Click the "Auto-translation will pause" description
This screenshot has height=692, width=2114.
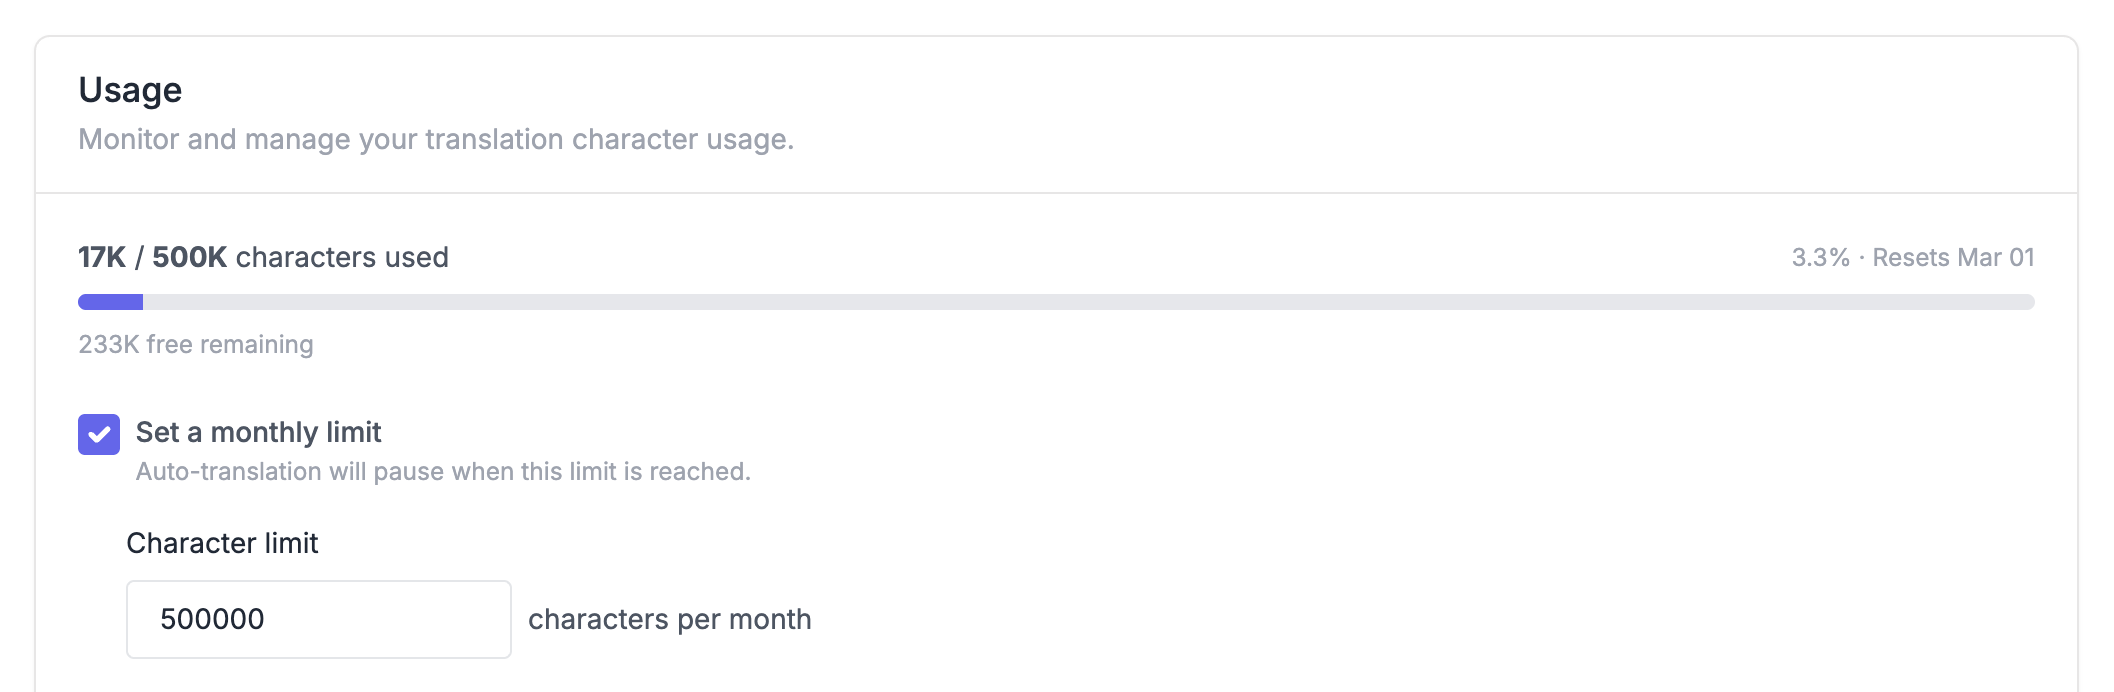click(443, 471)
